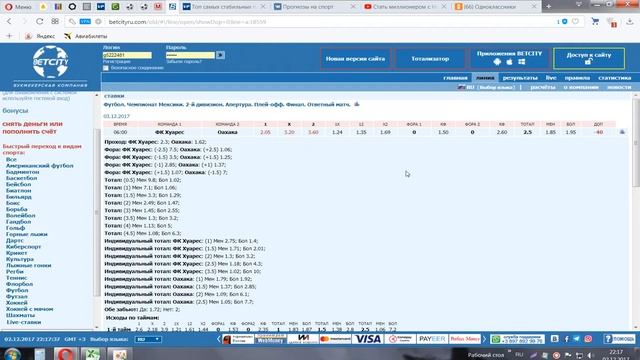640x360 pixels.
Task: Open Windows Start menu
Action: 12,353
